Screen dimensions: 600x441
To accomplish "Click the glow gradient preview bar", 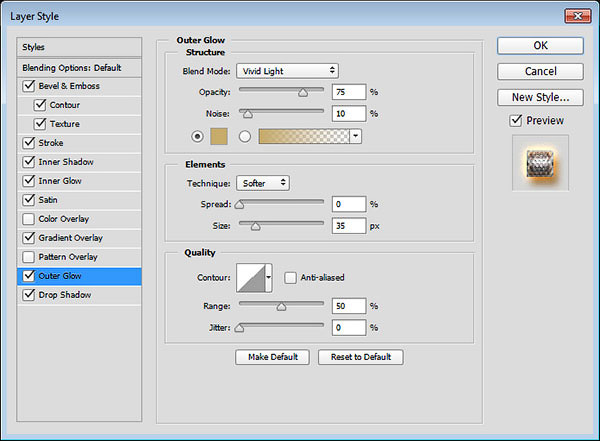I will pos(304,136).
